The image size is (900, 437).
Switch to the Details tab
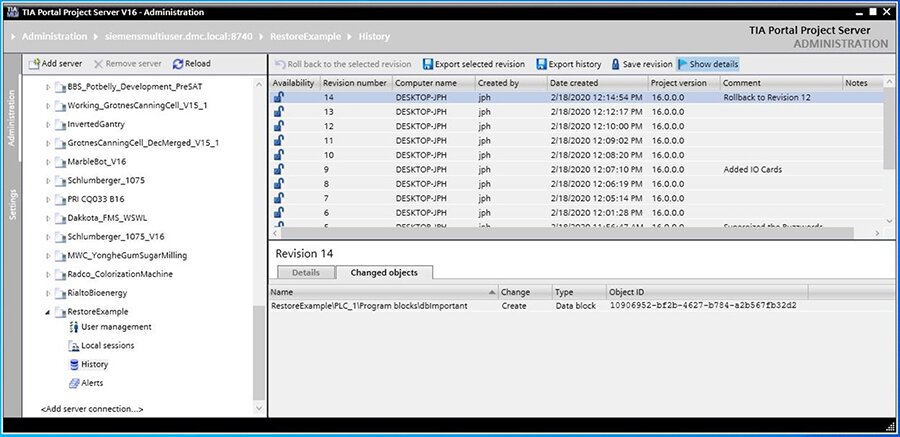pos(305,273)
